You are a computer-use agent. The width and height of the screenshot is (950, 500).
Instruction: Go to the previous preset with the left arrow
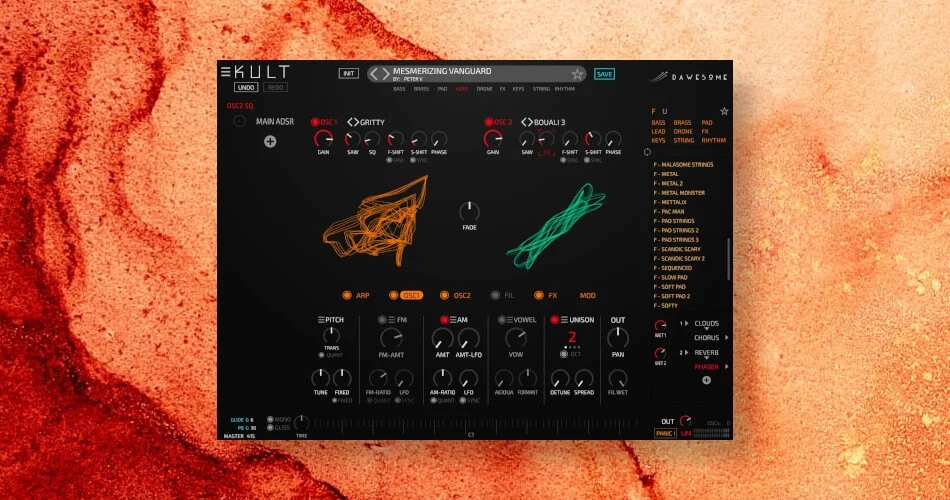click(x=374, y=74)
